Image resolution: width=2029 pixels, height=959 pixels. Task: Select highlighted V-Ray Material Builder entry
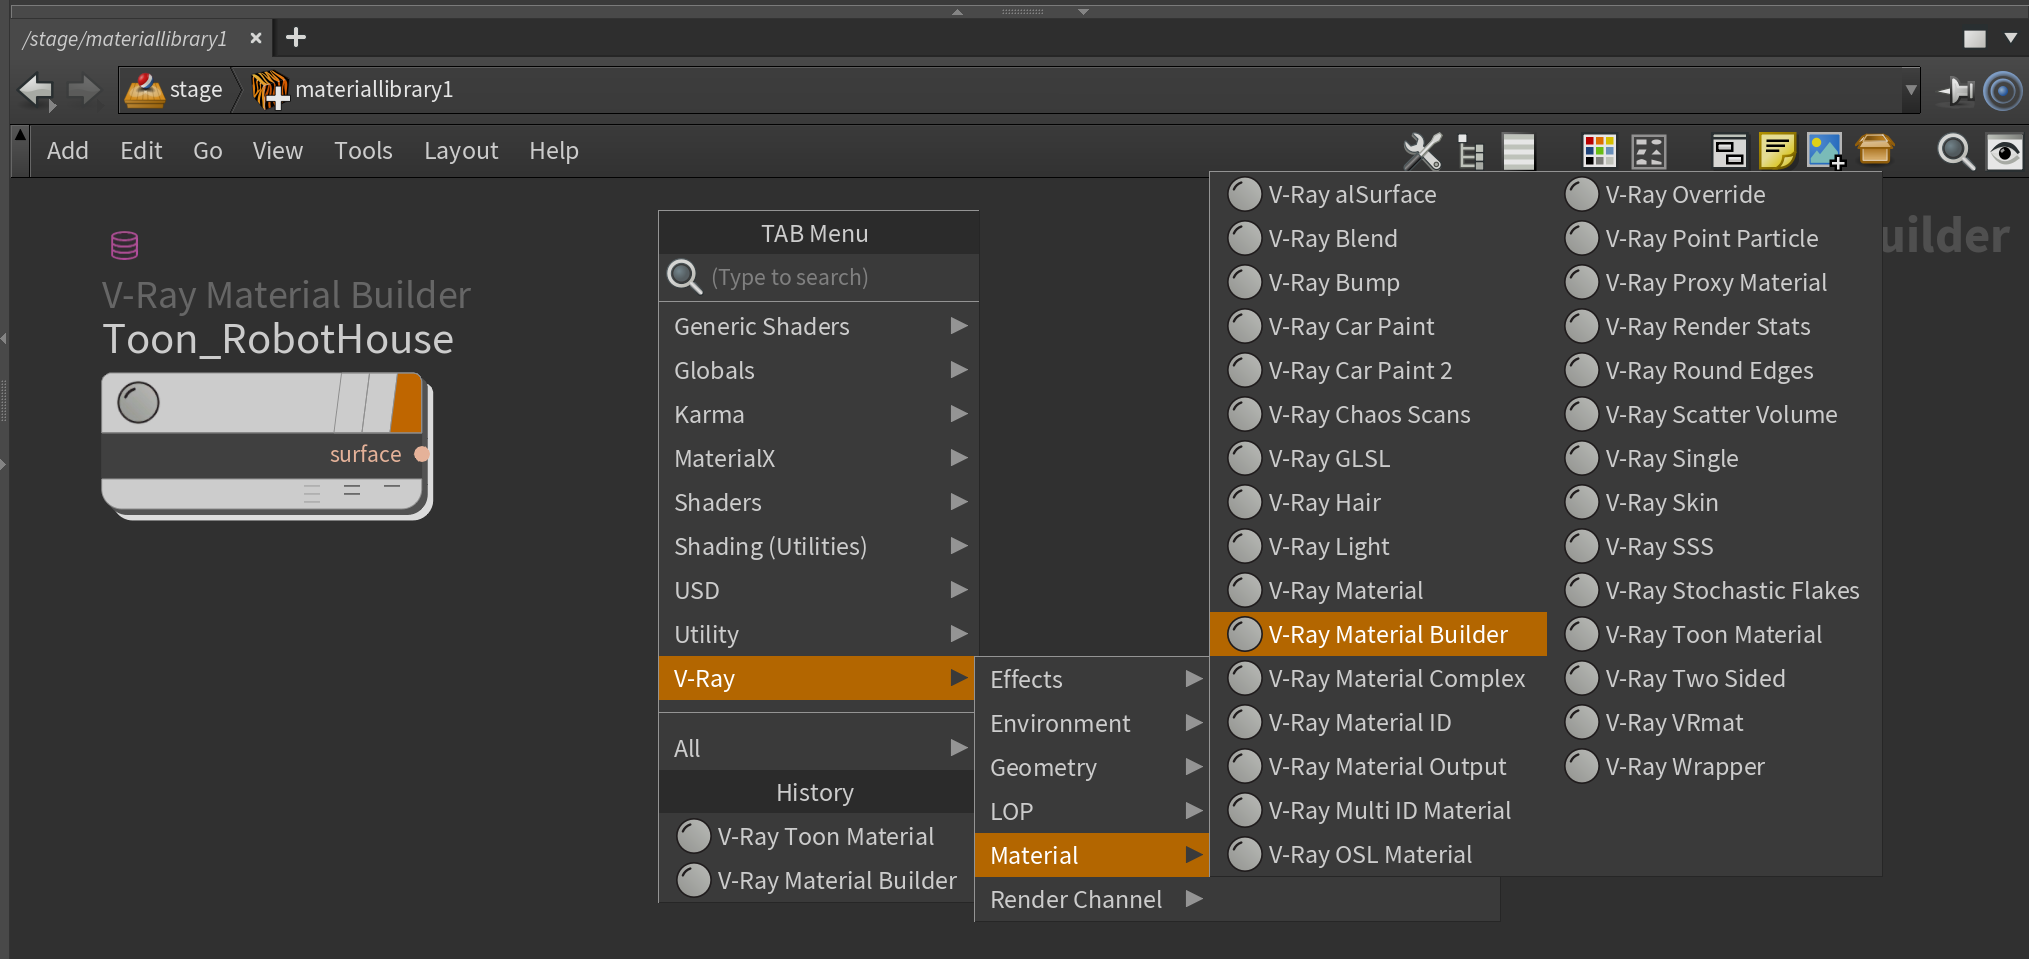[1378, 634]
